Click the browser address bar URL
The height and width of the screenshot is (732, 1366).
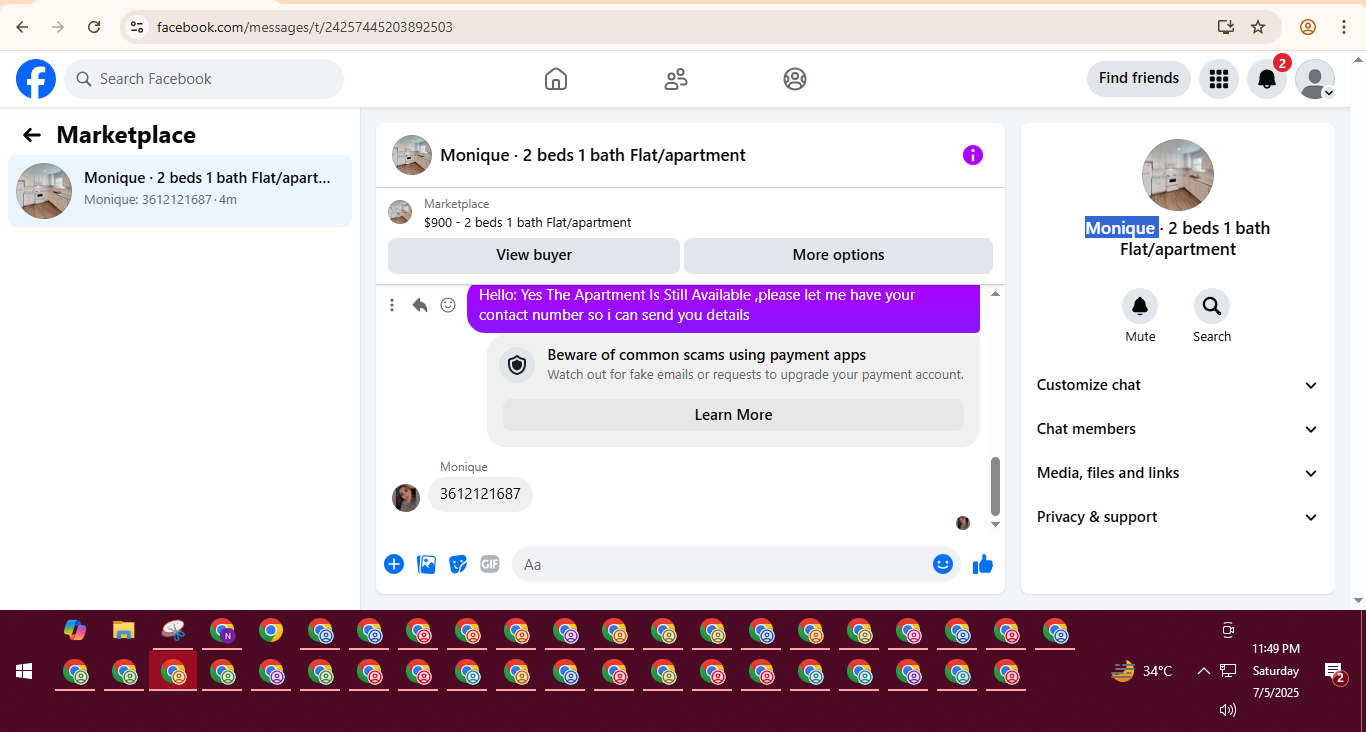coord(305,27)
